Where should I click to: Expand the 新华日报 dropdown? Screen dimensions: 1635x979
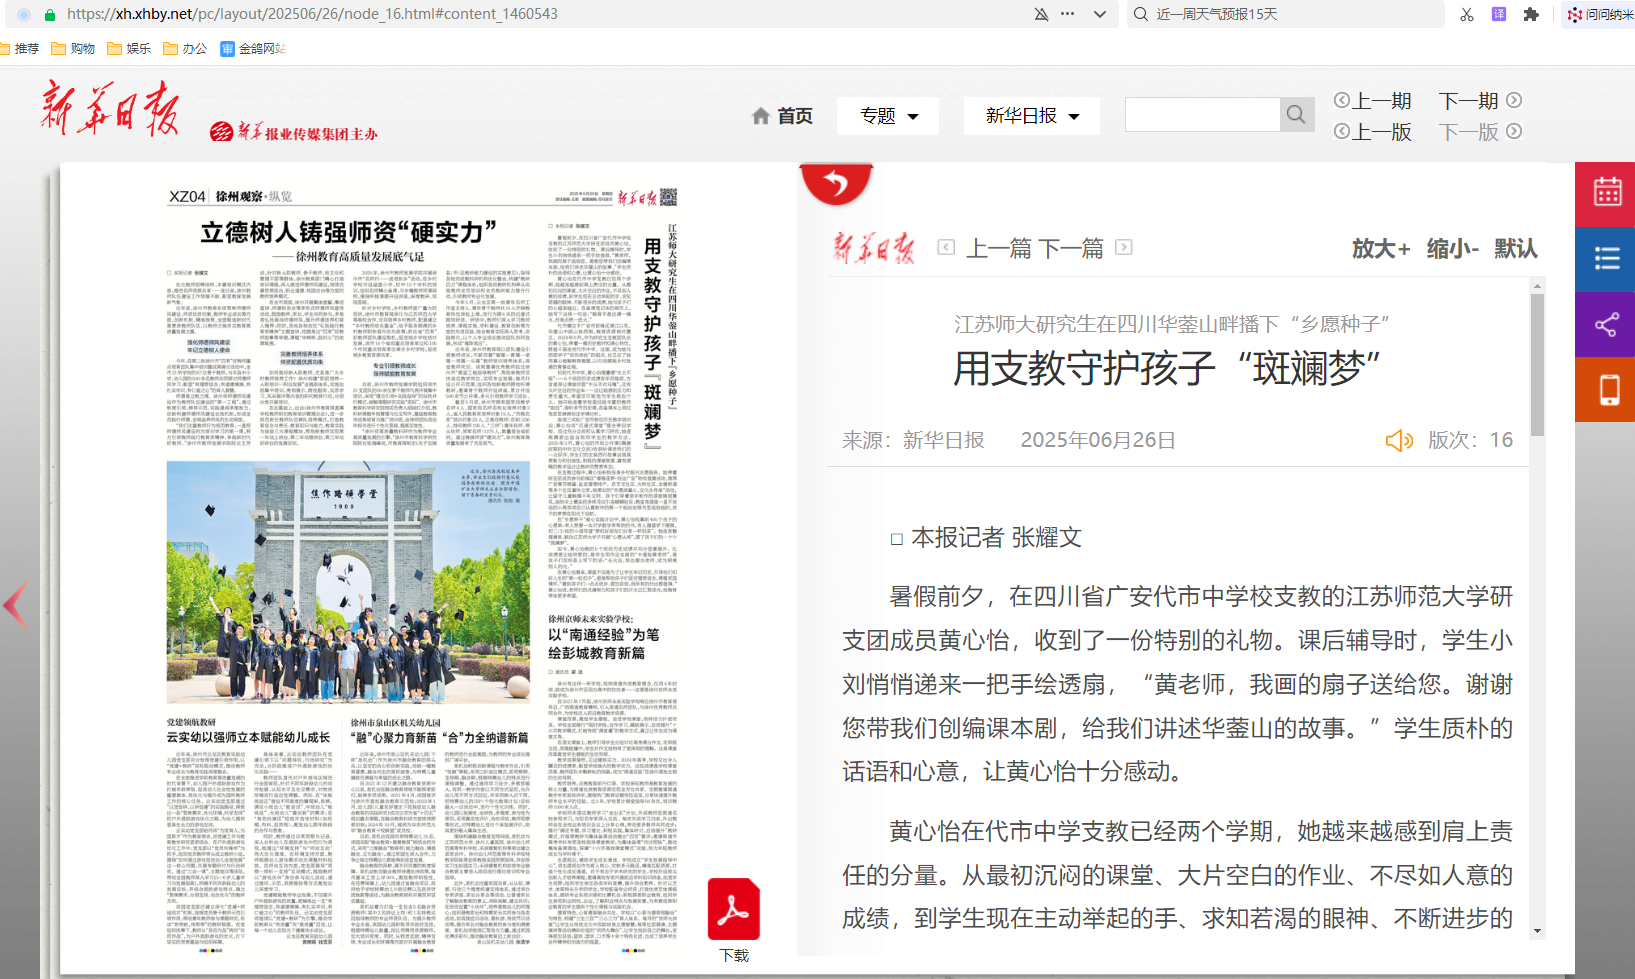point(1031,116)
